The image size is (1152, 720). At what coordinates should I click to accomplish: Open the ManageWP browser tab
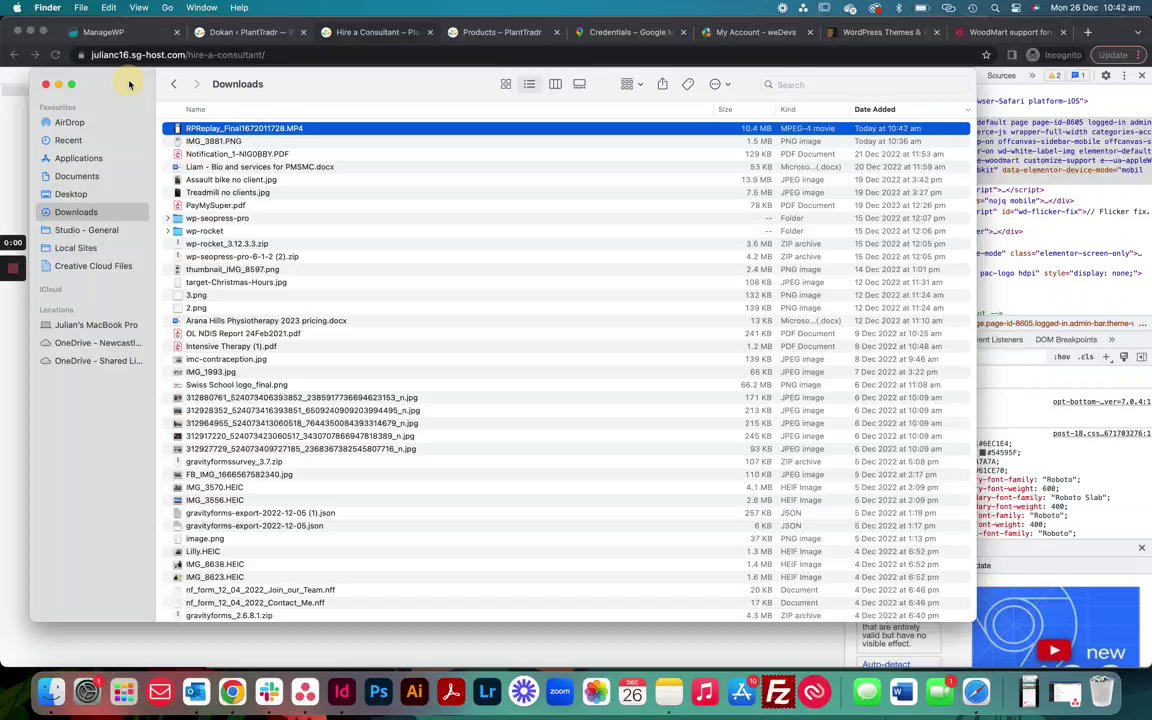[x=123, y=32]
